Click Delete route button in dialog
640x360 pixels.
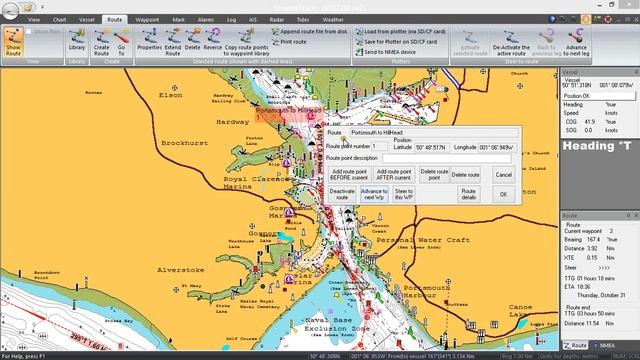pos(465,175)
